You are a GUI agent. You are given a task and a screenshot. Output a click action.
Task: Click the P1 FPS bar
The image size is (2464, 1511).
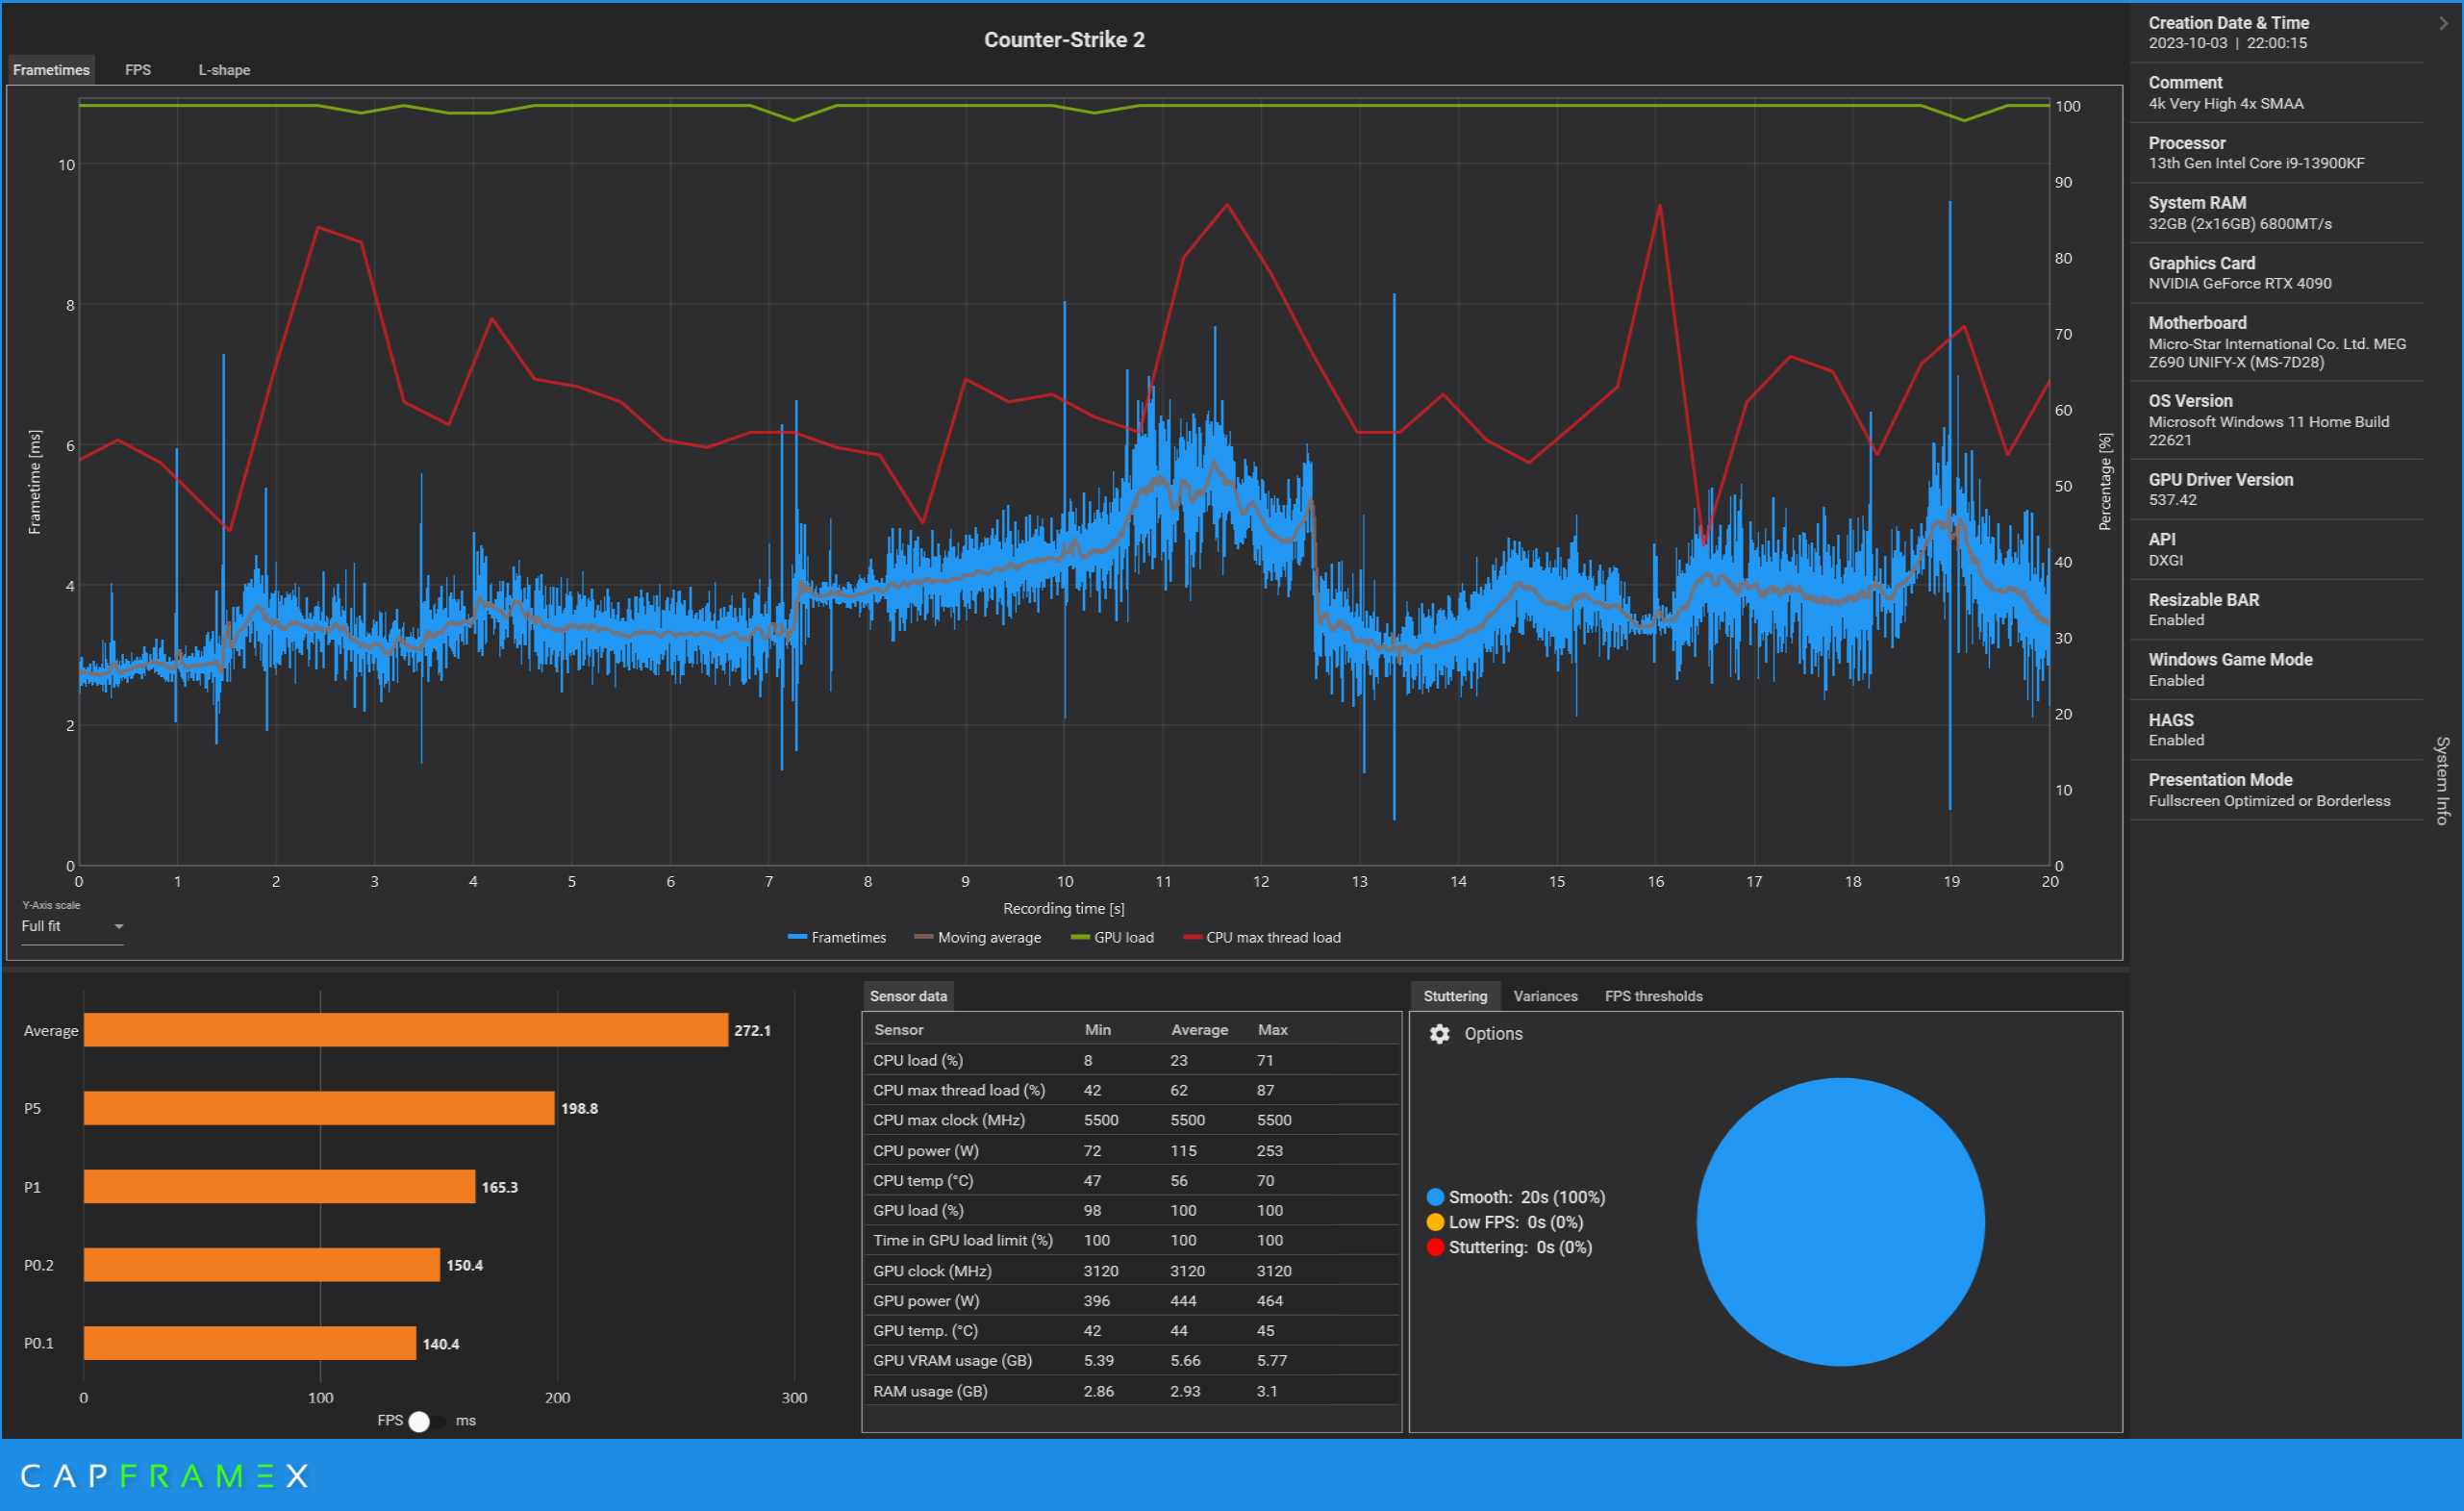click(279, 1187)
